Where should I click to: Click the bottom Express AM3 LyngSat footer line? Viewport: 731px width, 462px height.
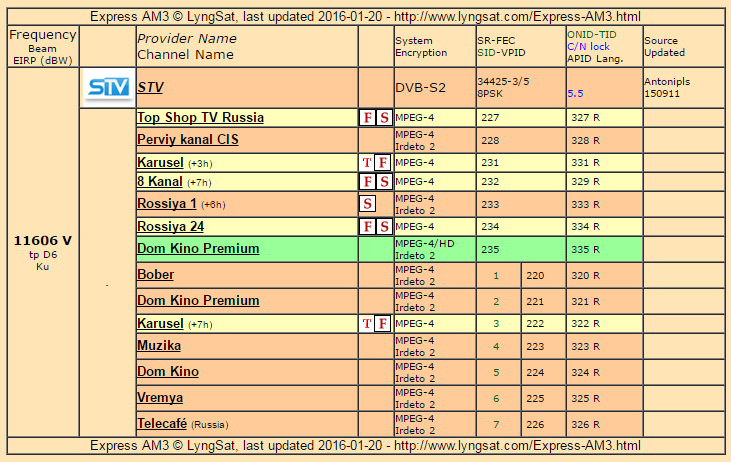pyautogui.click(x=366, y=446)
